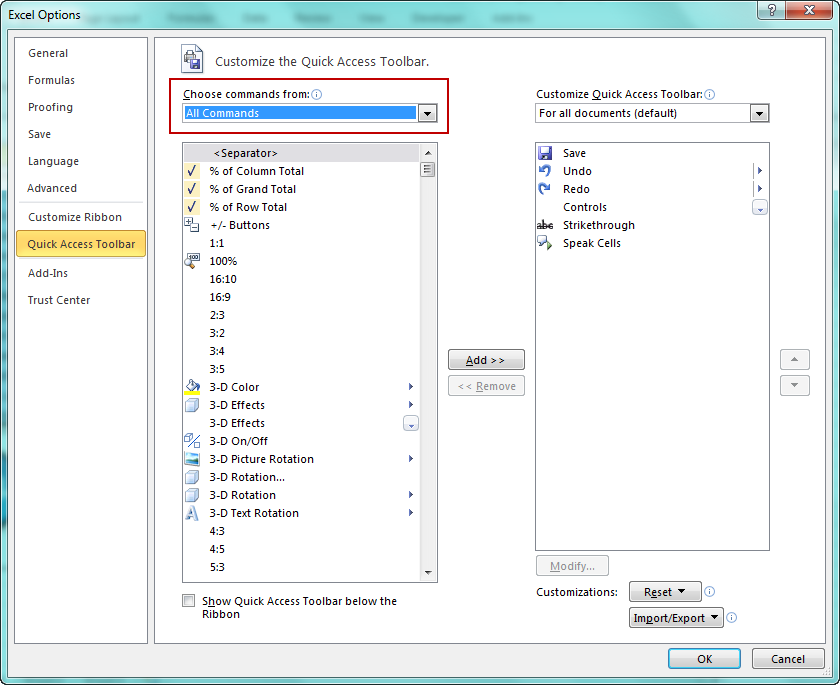Select the <Separator> entry in commands list
This screenshot has height=685, width=840.
pyautogui.click(x=302, y=153)
